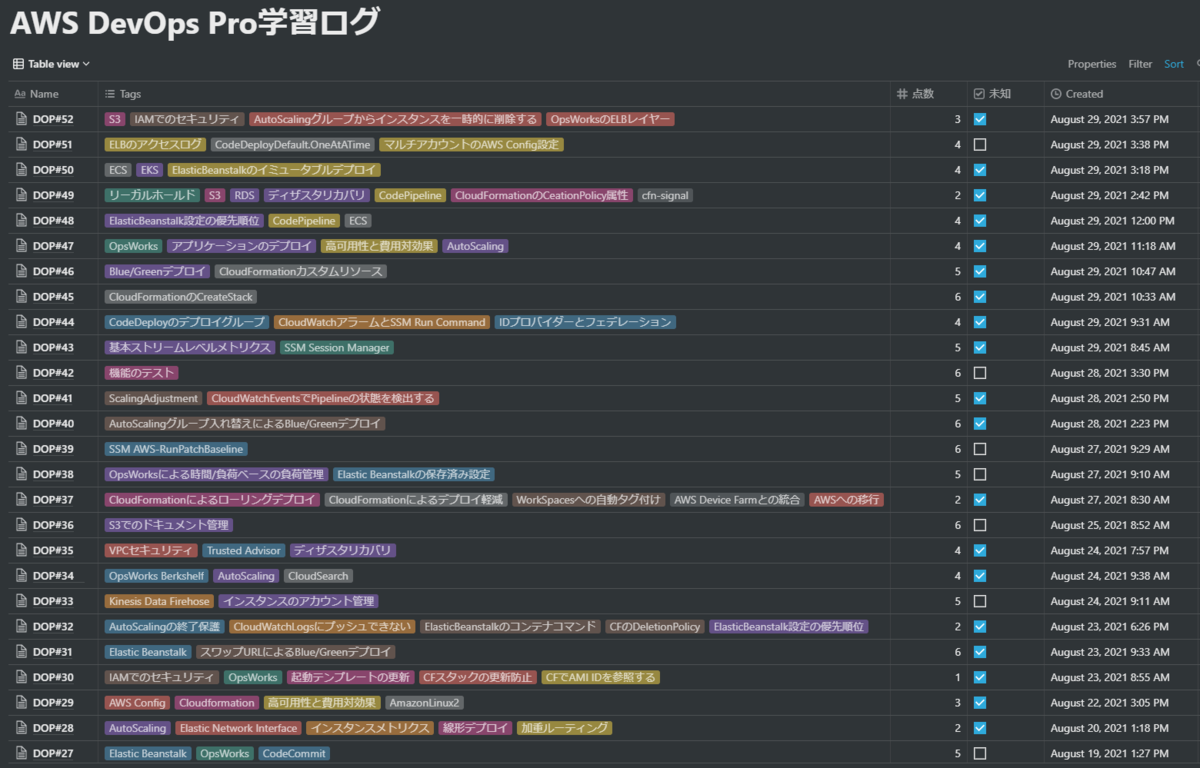The height and width of the screenshot is (768, 1200).
Task: Click the ELBのアクセスログ tag in DOP#51
Action: click(x=155, y=145)
